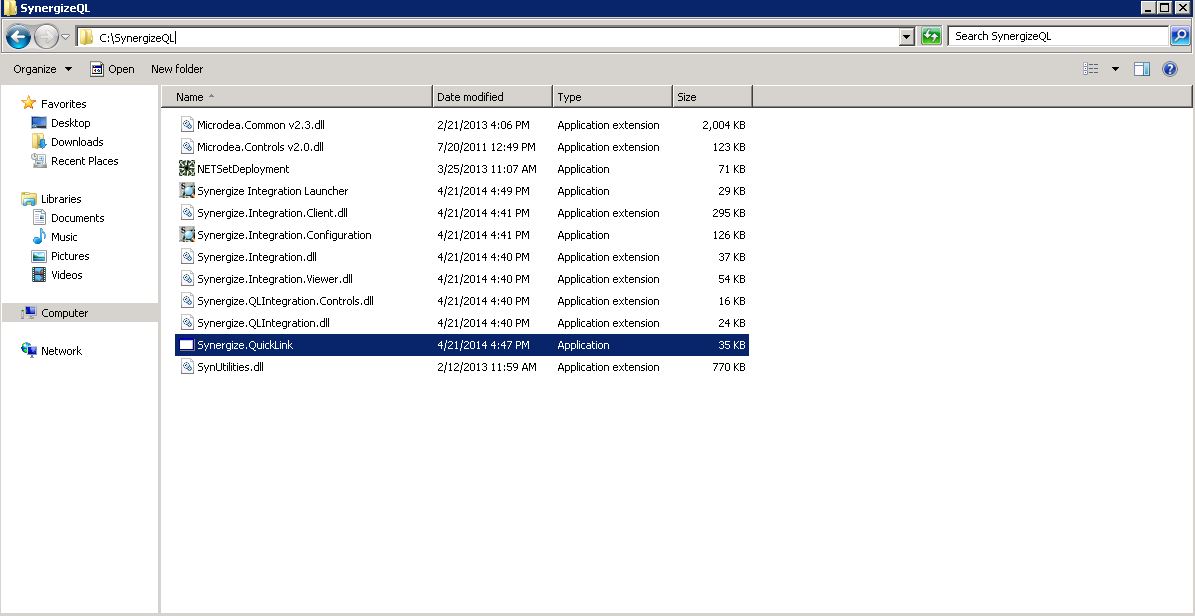Sort by the Name column header
1195x616 pixels.
point(297,97)
